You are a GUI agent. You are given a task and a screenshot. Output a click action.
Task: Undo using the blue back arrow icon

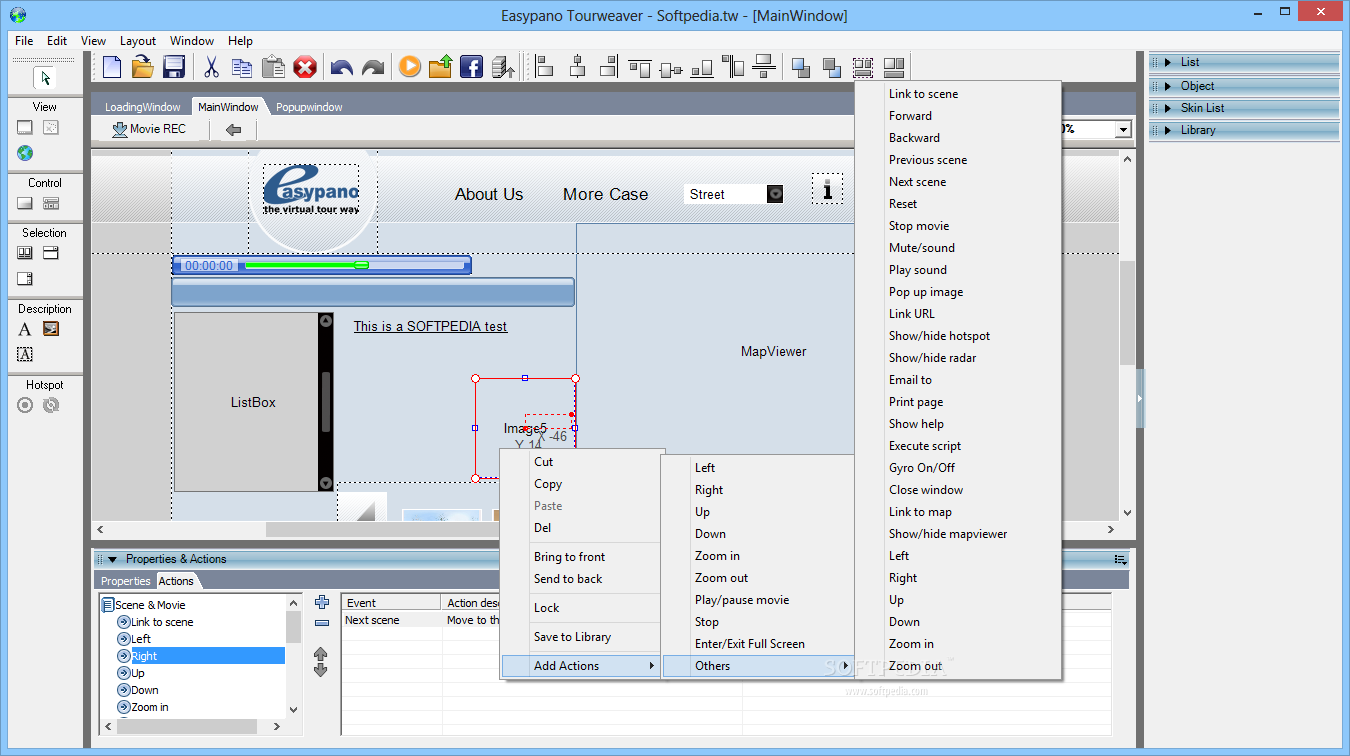342,68
